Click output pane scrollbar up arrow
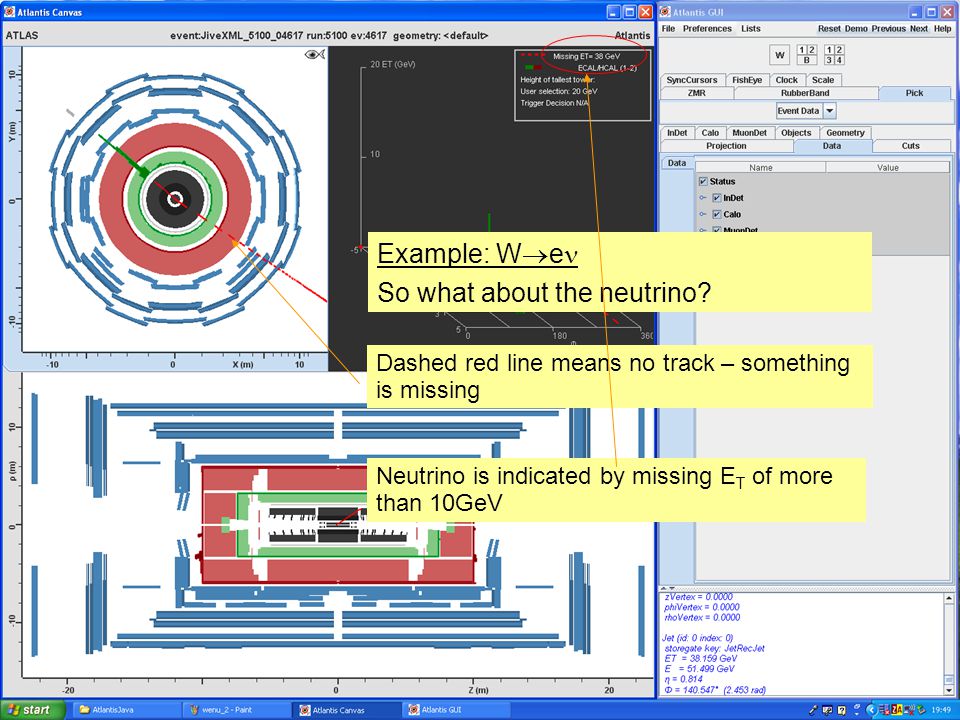Screen dimensions: 960x720 pos(949,597)
